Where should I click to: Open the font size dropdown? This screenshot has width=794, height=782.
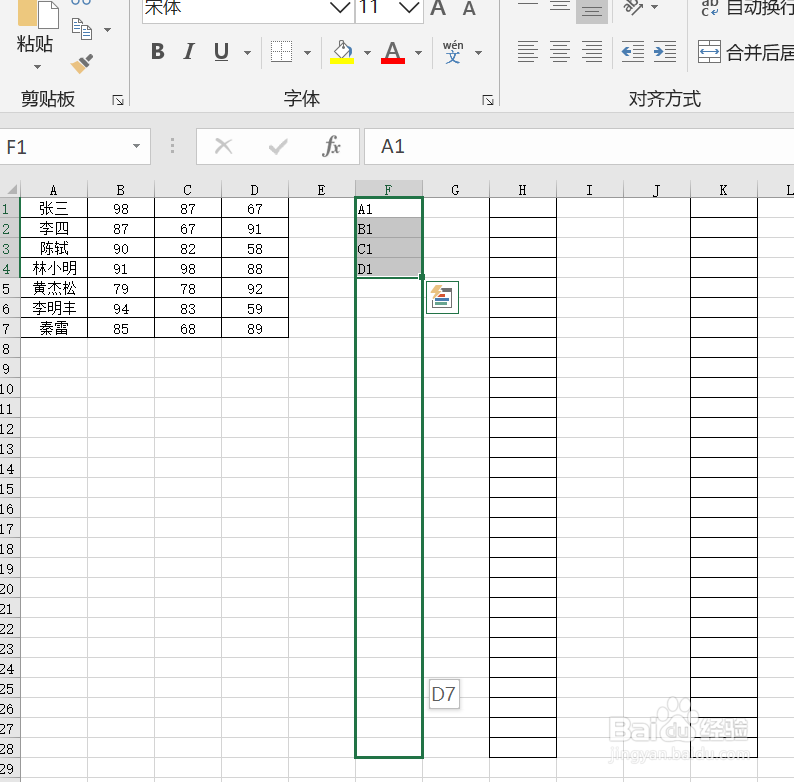409,8
